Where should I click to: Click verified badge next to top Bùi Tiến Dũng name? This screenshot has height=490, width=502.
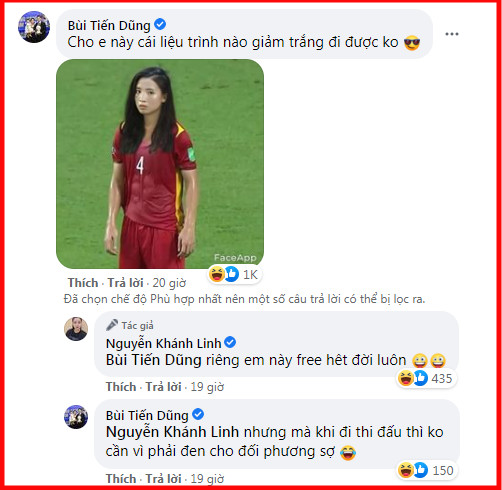coord(160,24)
